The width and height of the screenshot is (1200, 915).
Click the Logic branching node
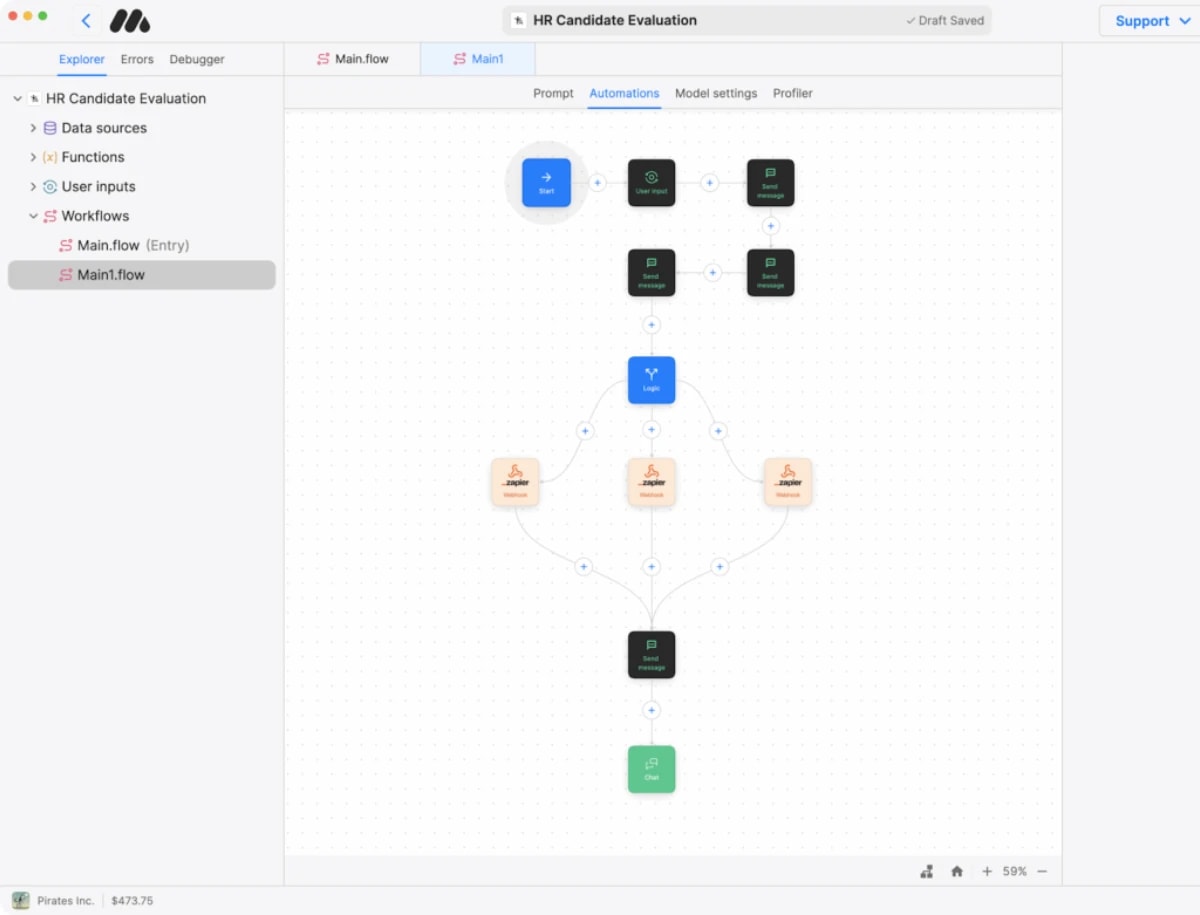pos(651,380)
